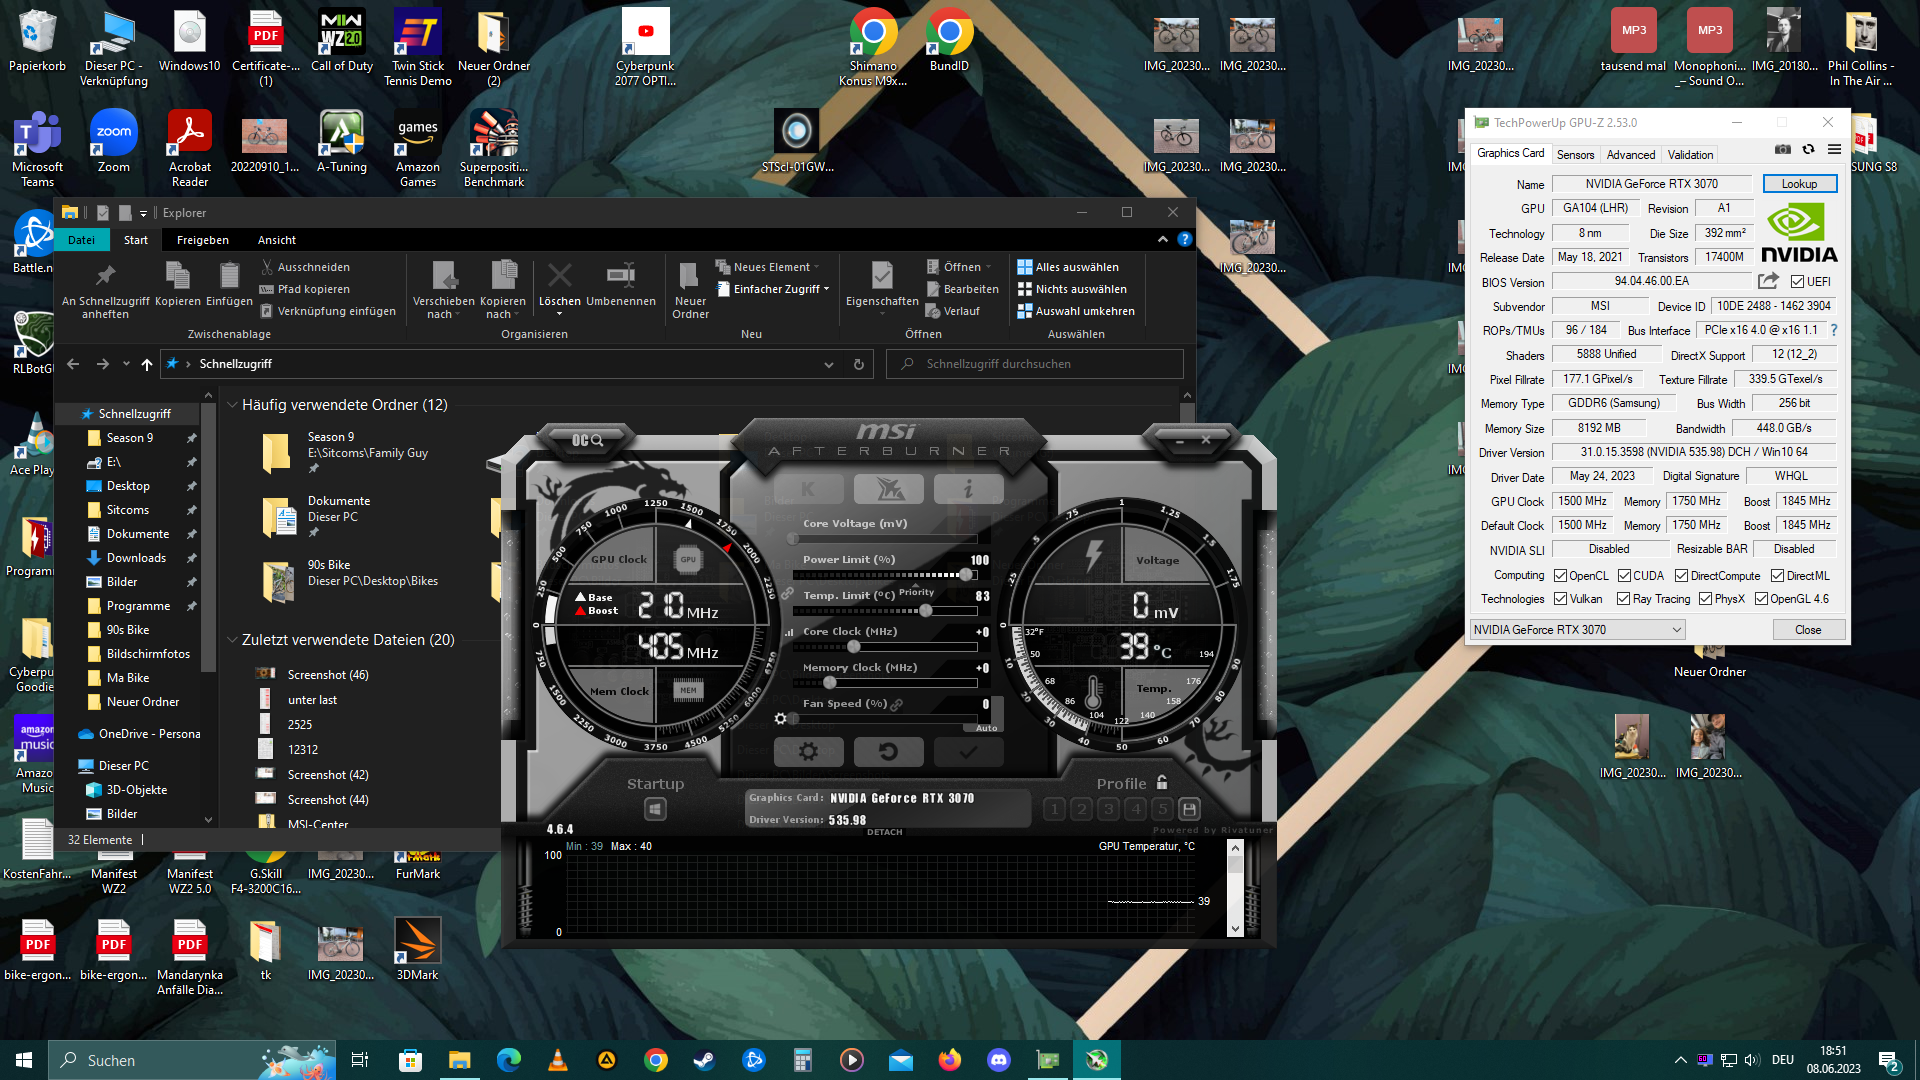Open Afterburner settings gear button

click(808, 752)
